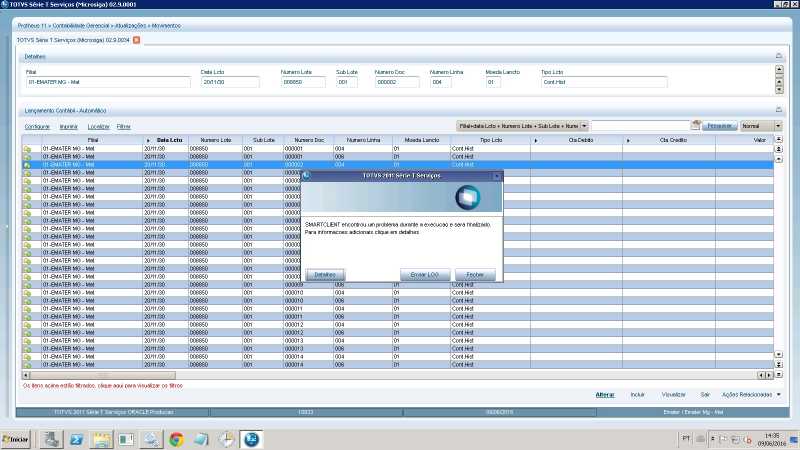The width and height of the screenshot is (800, 450).
Task: Expand the Ações Relacionadas menu
Action: pyautogui.click(x=751, y=394)
